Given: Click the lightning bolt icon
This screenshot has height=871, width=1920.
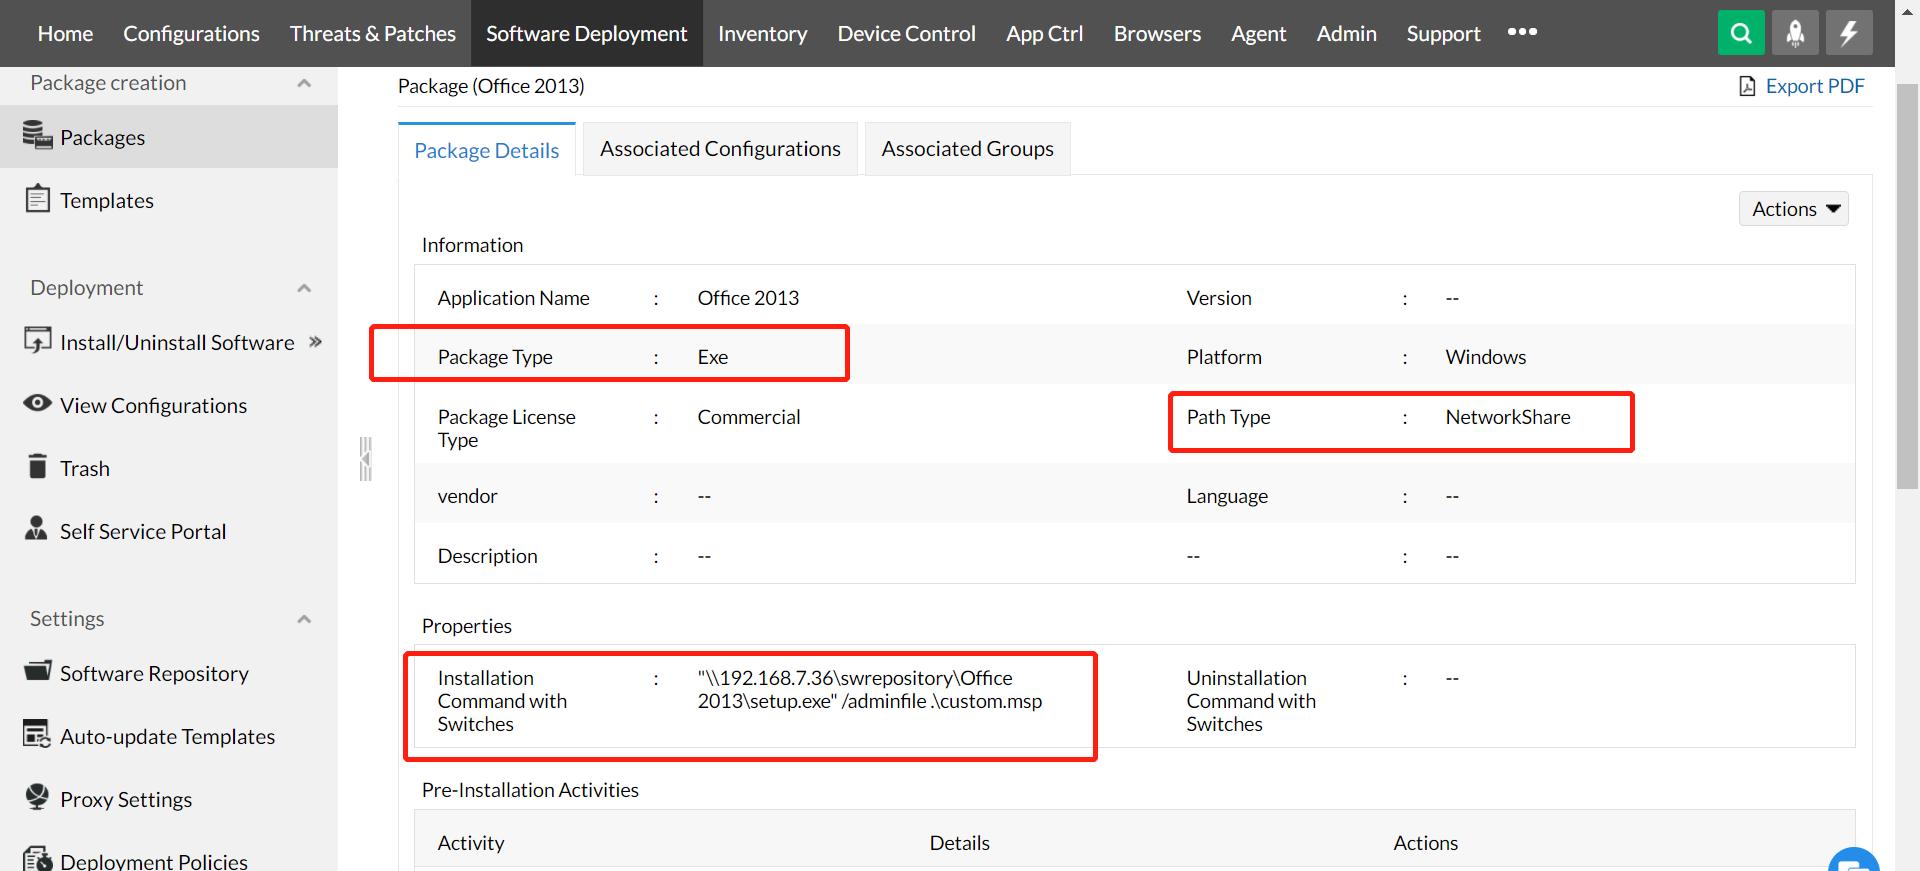Looking at the screenshot, I should 1849,33.
